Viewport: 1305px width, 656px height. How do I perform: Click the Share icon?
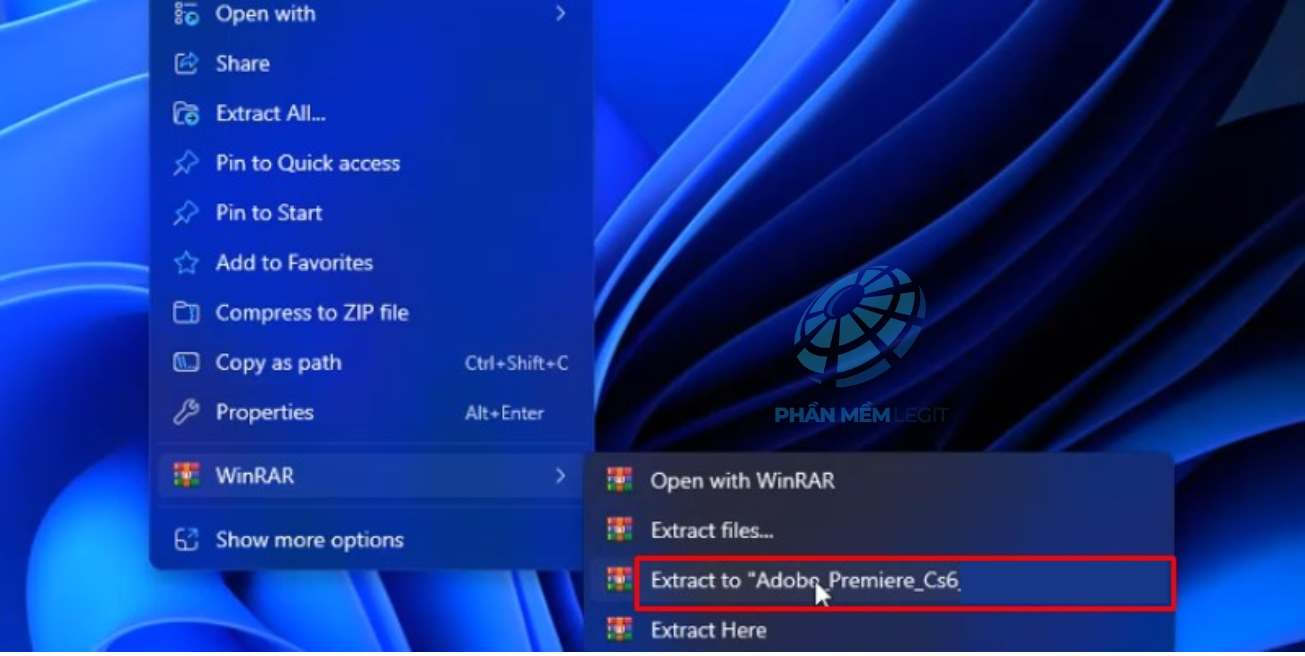[186, 63]
